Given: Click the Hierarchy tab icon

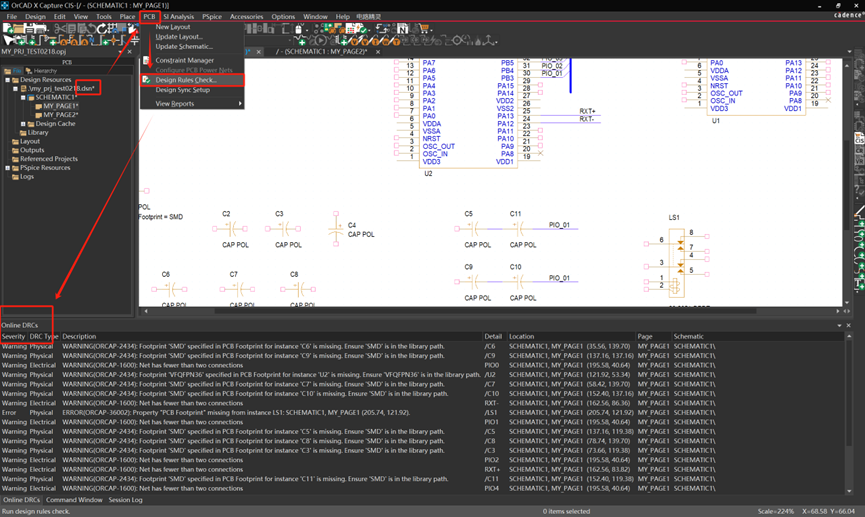Looking at the screenshot, I should pos(29,71).
